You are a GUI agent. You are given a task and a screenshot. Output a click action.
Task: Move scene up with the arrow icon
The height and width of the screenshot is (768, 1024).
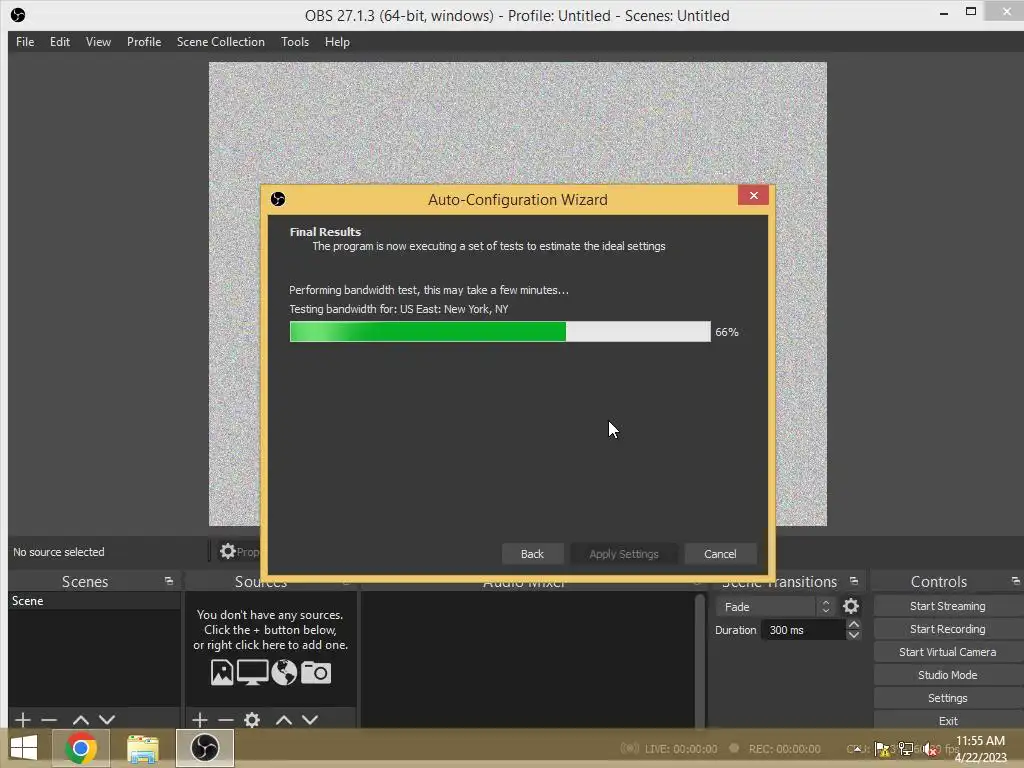coord(80,720)
